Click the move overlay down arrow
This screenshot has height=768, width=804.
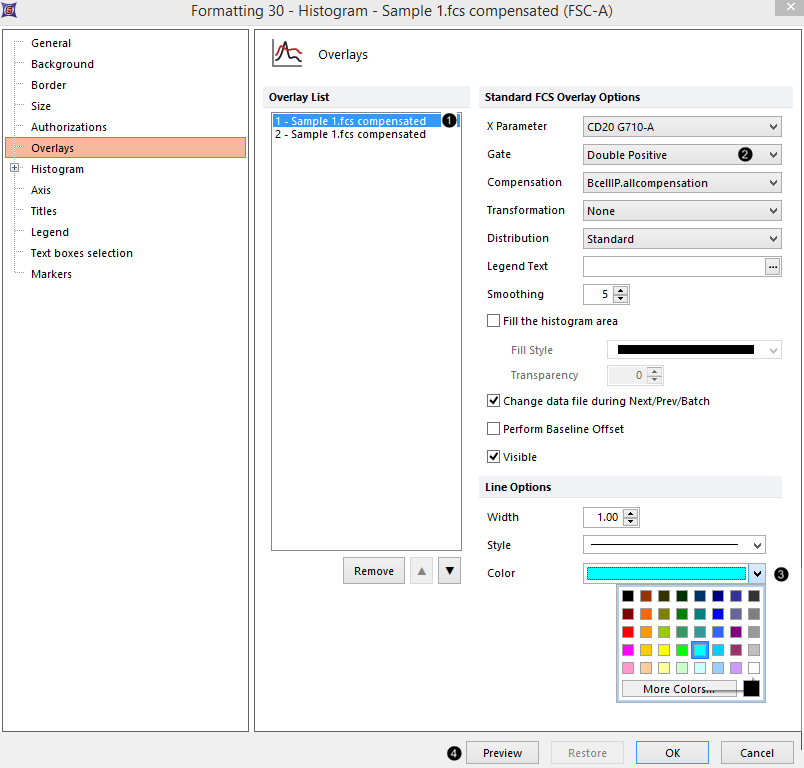pyautogui.click(x=450, y=571)
